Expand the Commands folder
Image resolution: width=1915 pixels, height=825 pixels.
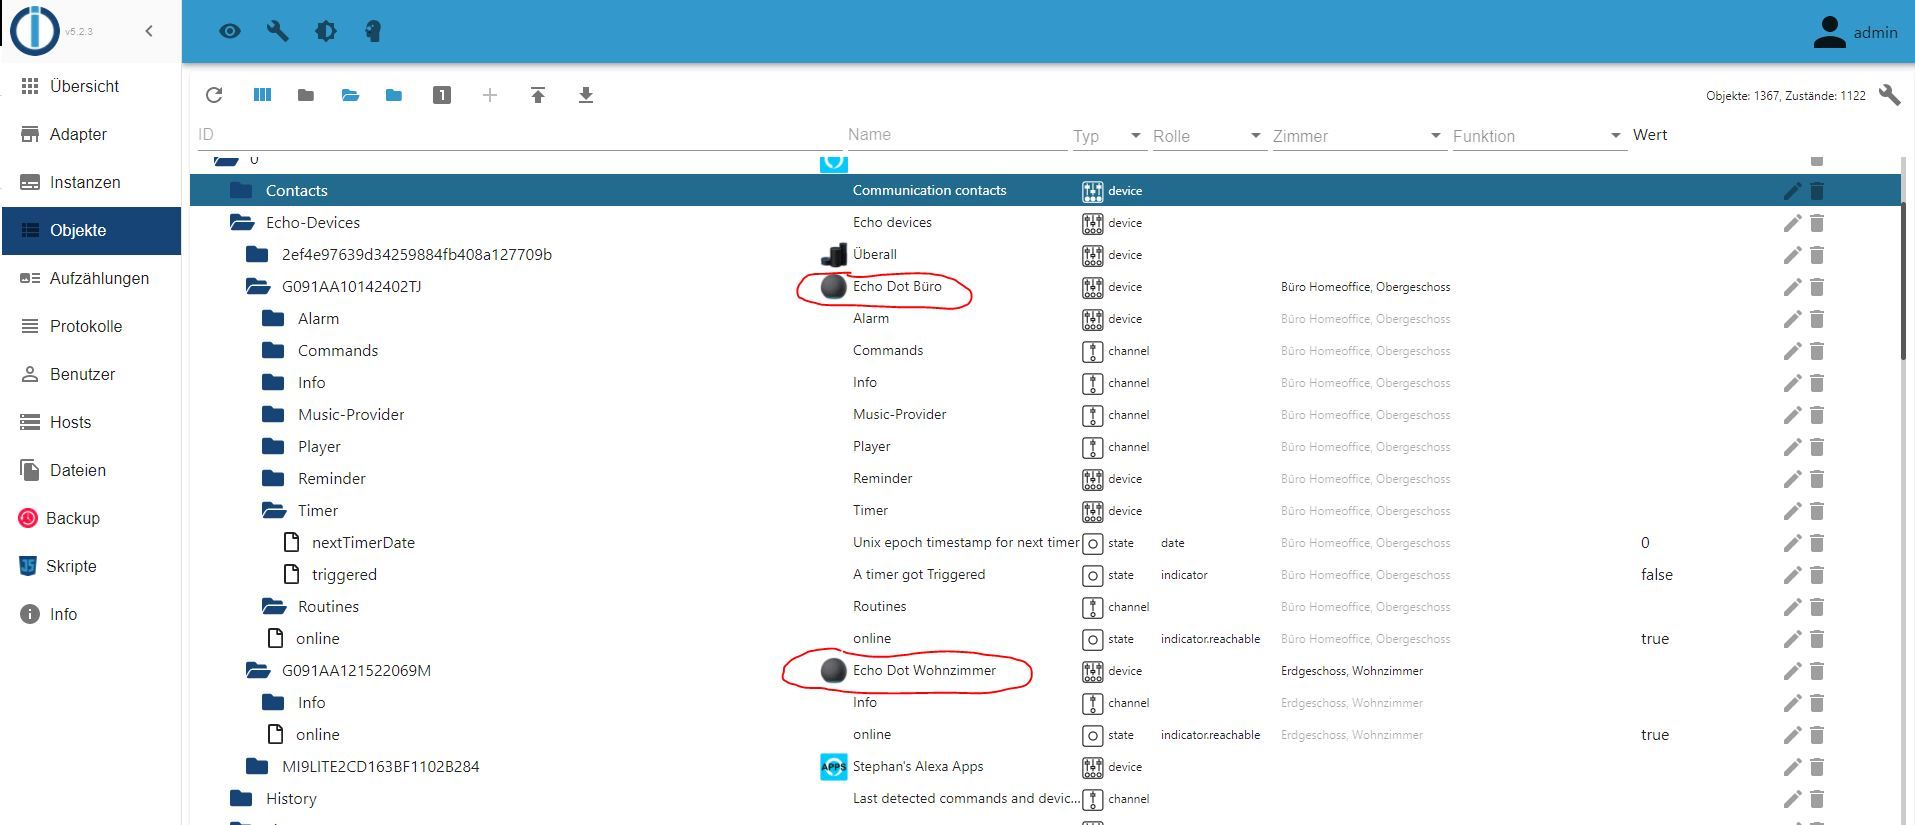[273, 351]
